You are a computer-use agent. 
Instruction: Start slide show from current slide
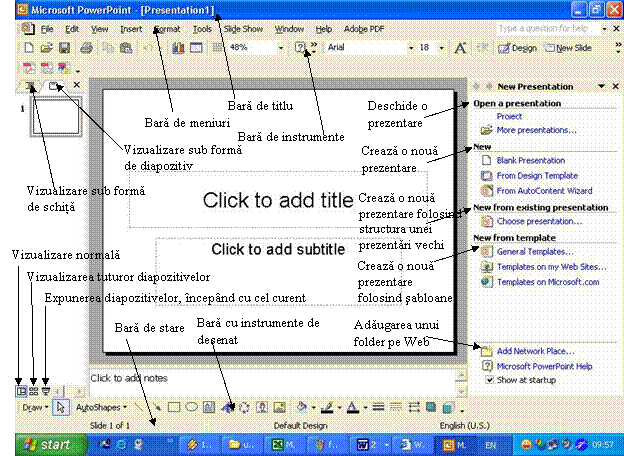[x=45, y=392]
